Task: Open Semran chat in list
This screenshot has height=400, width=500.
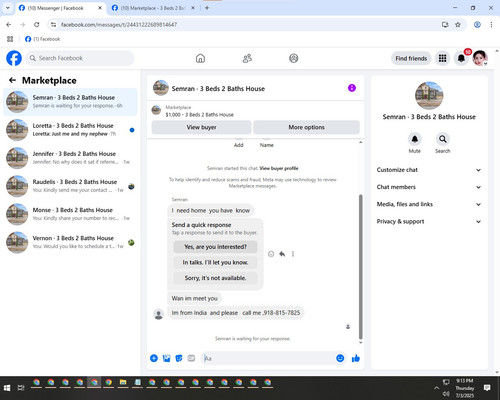Action: pyautogui.click(x=70, y=102)
